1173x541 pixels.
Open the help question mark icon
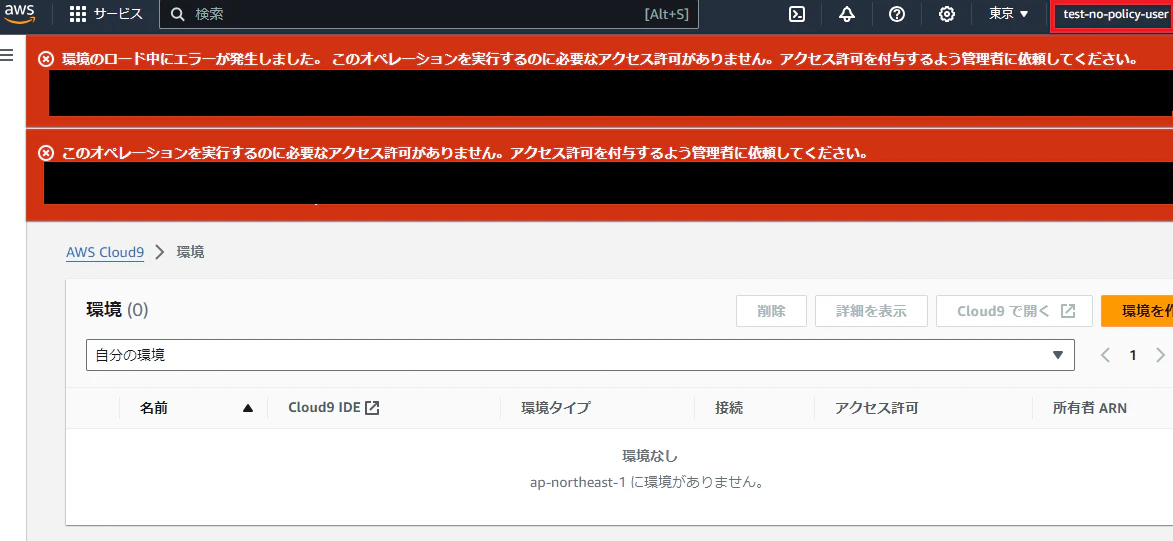coord(897,14)
